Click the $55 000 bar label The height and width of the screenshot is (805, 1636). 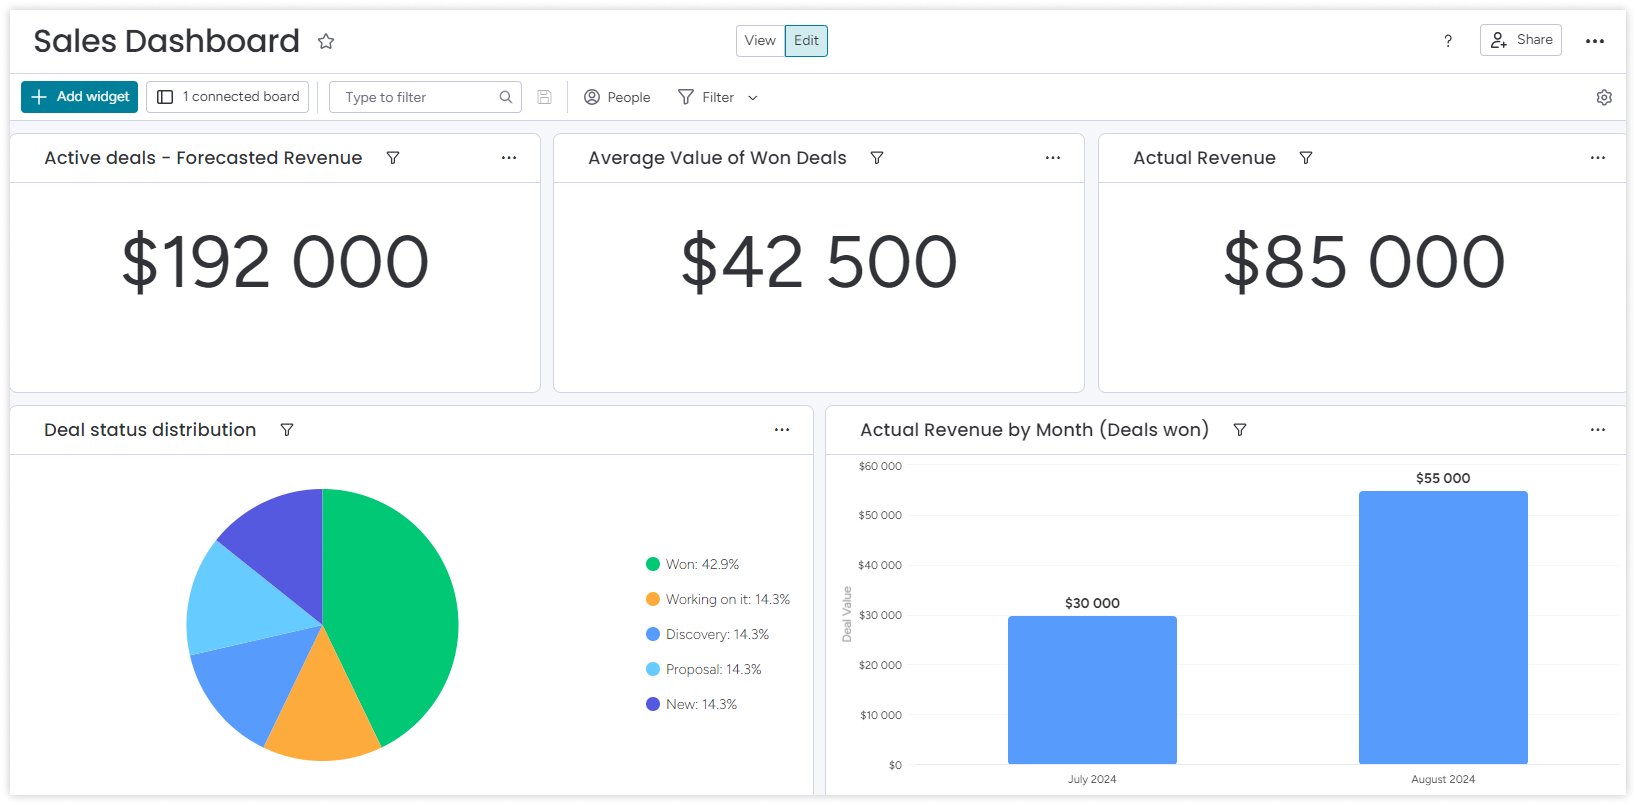point(1443,478)
